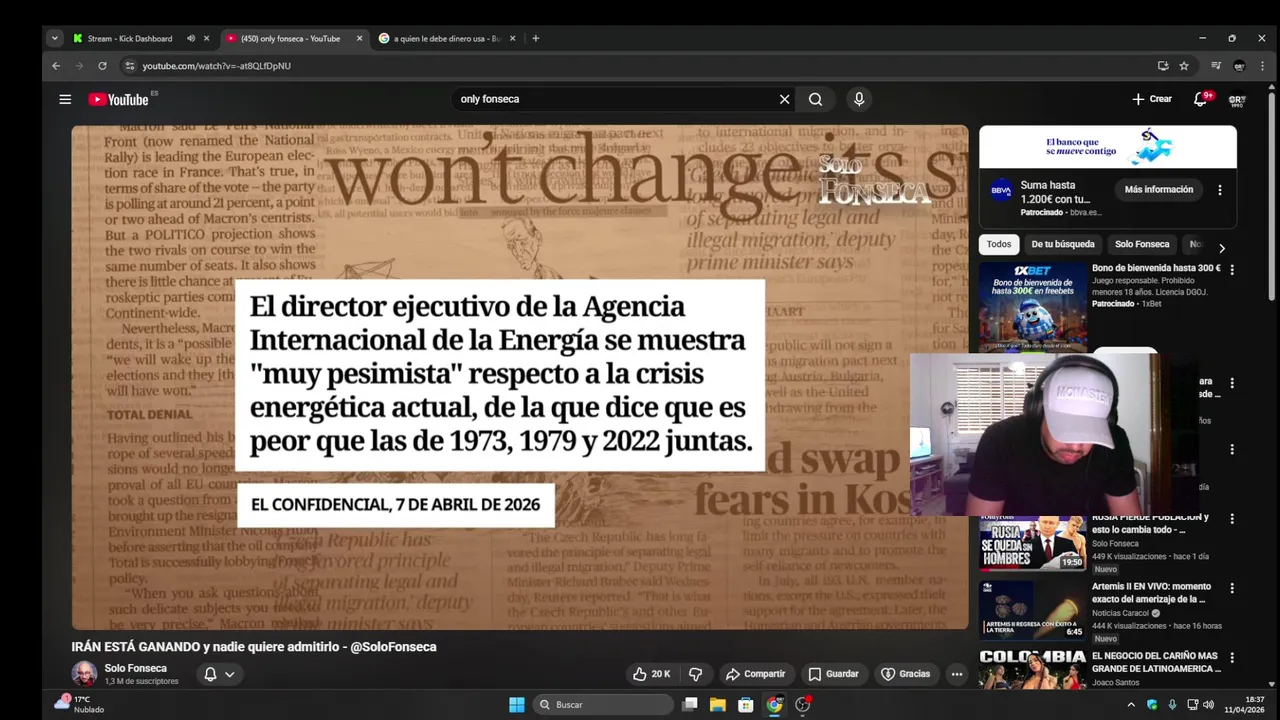This screenshot has width=1280, height=720.
Task: Open the 1xBet ad thumbnail
Action: pyautogui.click(x=1033, y=306)
